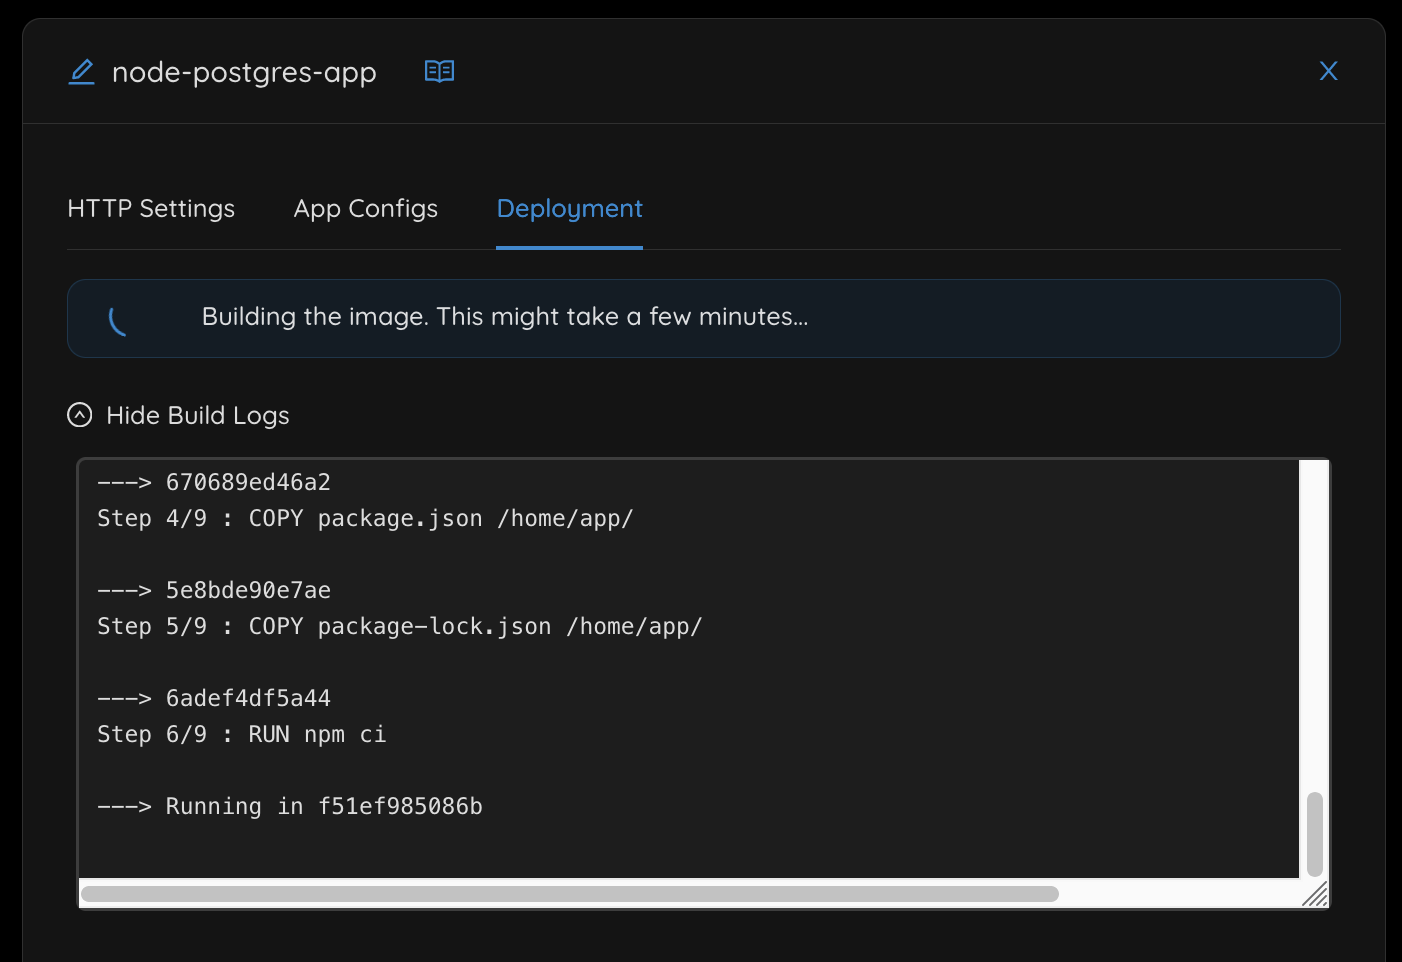Select the Deployment tab
Image resolution: width=1402 pixels, height=962 pixels.
tap(569, 208)
